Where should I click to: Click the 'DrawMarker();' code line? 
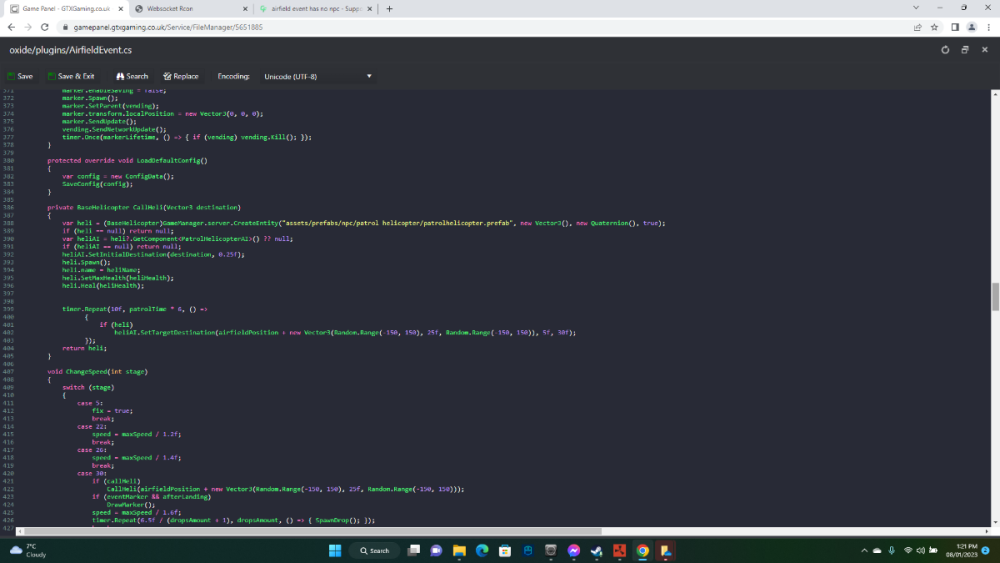tap(131, 504)
